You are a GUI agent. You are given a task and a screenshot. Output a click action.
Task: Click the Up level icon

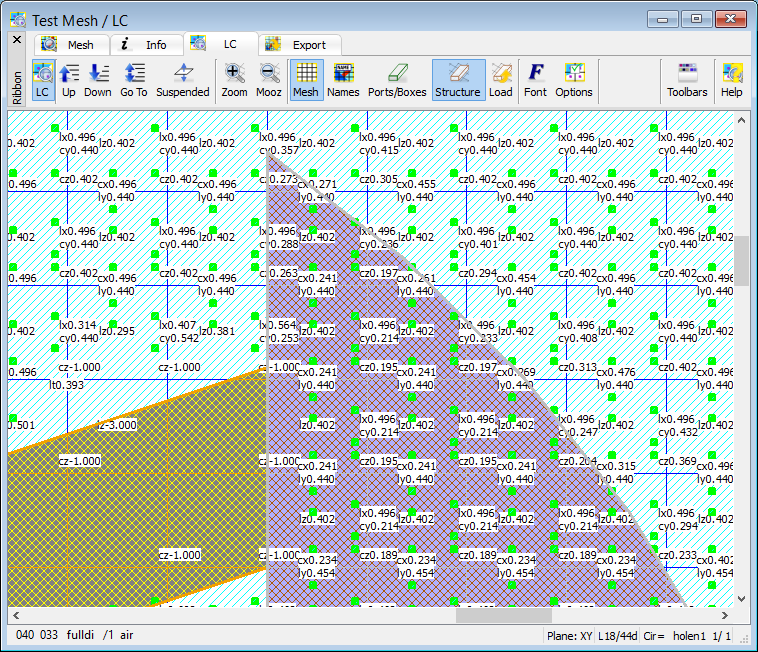pyautogui.click(x=69, y=80)
